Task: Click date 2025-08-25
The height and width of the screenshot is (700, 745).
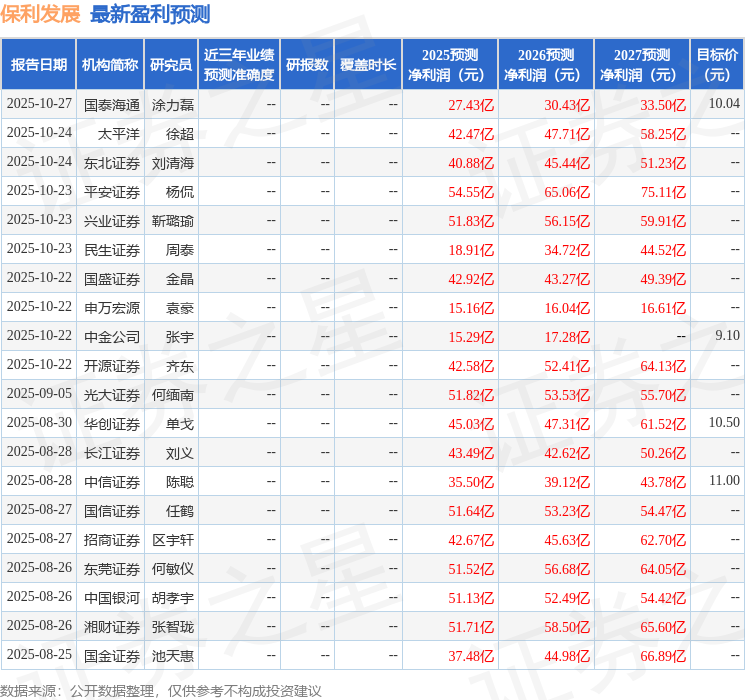Action: coord(39,654)
